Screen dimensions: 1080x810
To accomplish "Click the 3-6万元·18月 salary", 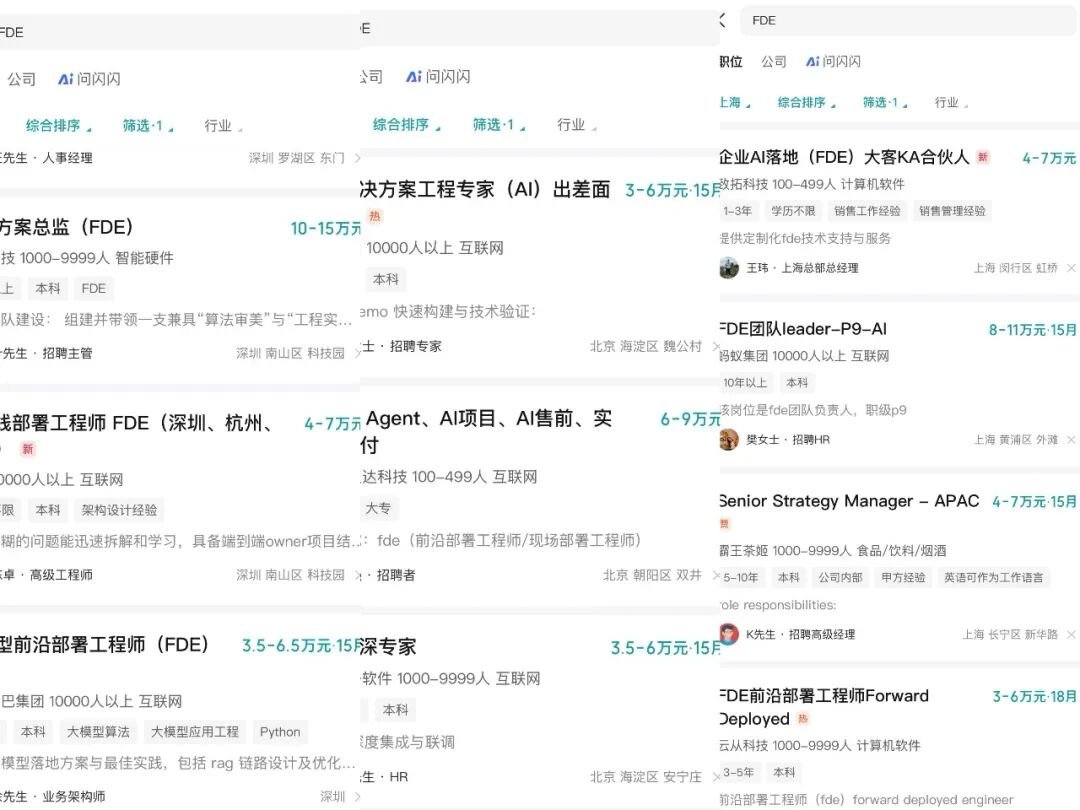I will click(x=1034, y=696).
